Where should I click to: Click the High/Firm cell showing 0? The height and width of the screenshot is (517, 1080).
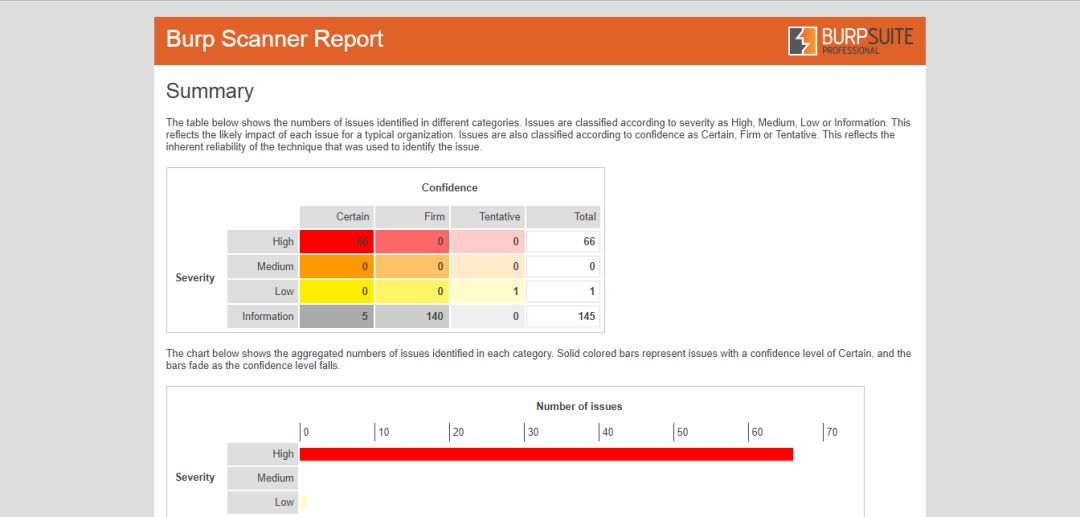[x=413, y=242]
